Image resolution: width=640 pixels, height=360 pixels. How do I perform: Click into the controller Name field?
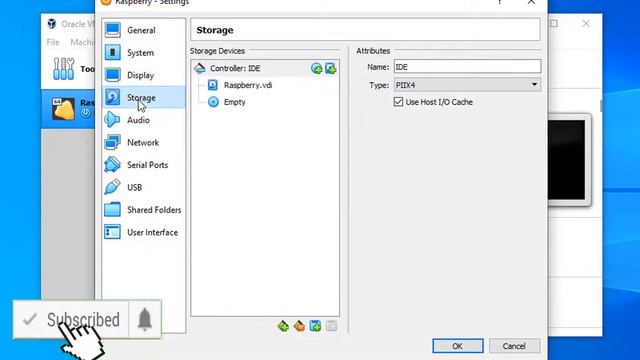467,67
